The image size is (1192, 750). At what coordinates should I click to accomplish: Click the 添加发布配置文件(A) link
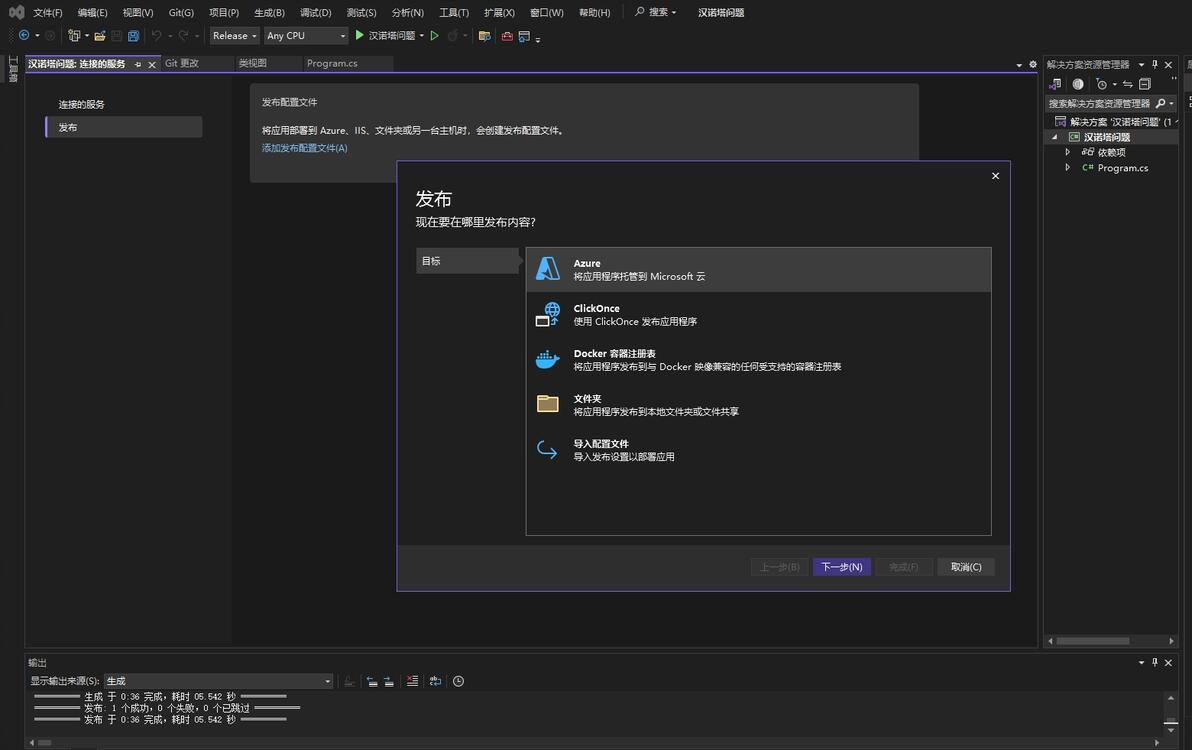pos(304,148)
